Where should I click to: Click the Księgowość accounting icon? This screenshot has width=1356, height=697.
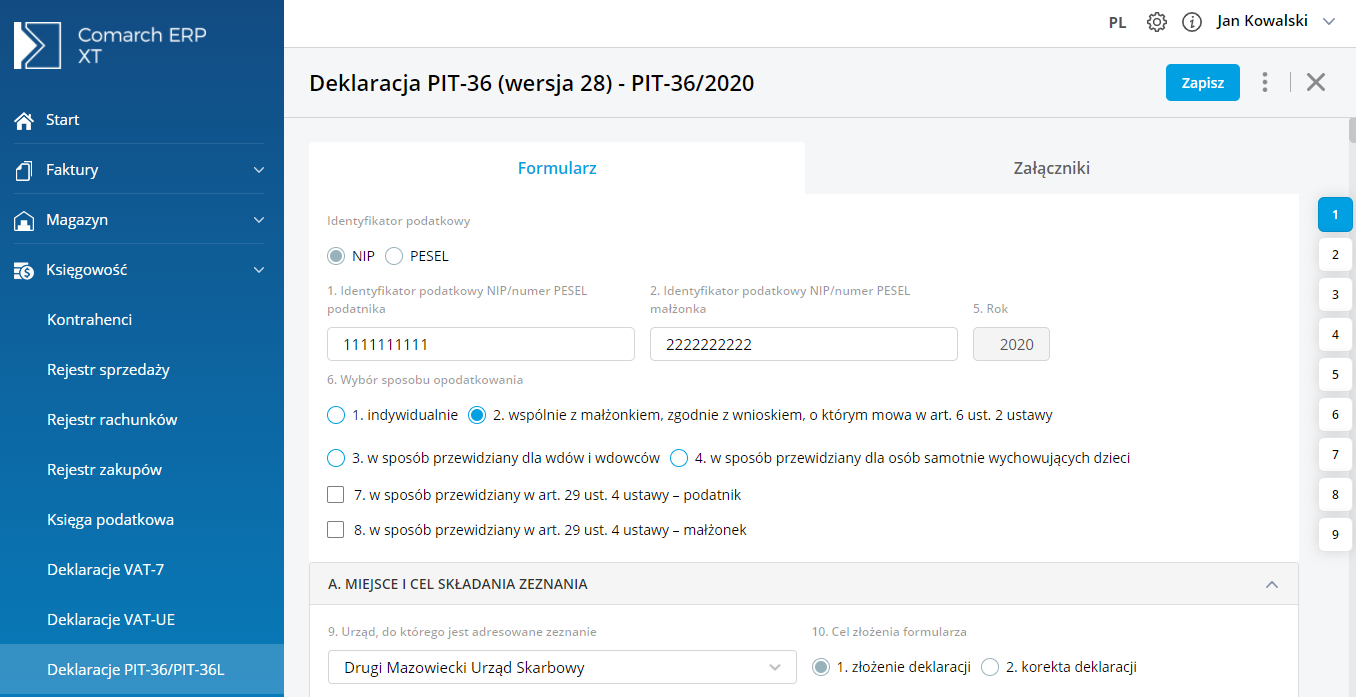(24, 270)
